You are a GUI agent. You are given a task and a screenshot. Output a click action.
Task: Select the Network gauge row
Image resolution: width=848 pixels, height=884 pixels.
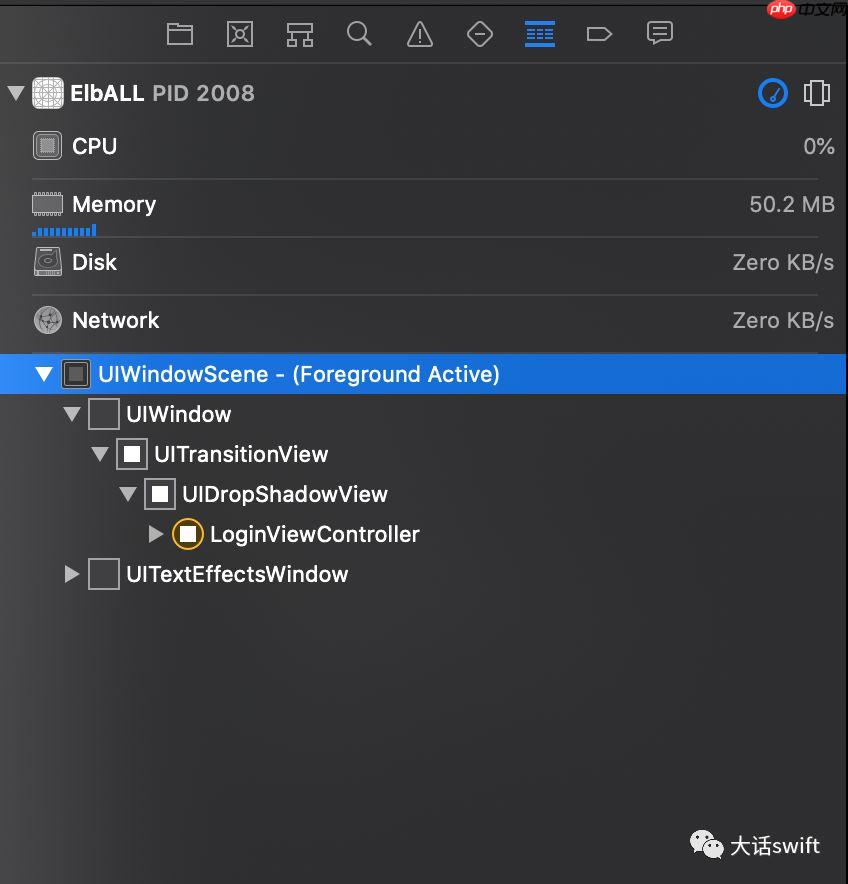[115, 320]
